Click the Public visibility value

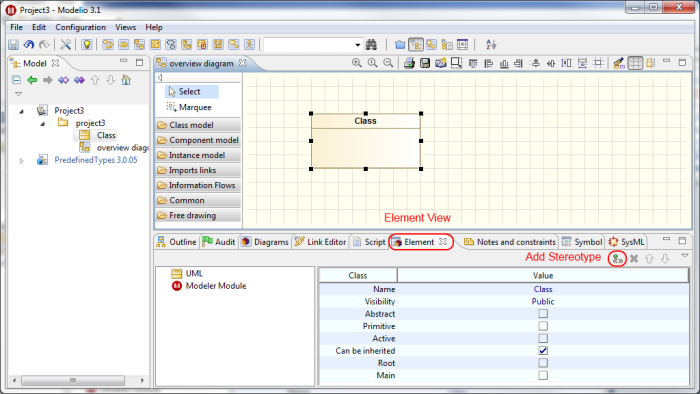pyautogui.click(x=543, y=302)
